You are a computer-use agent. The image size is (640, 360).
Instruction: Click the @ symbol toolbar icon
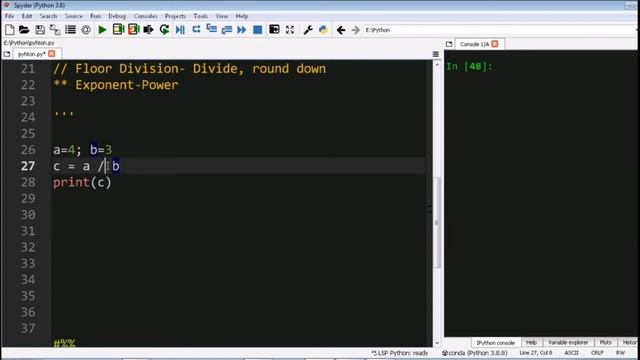86,30
